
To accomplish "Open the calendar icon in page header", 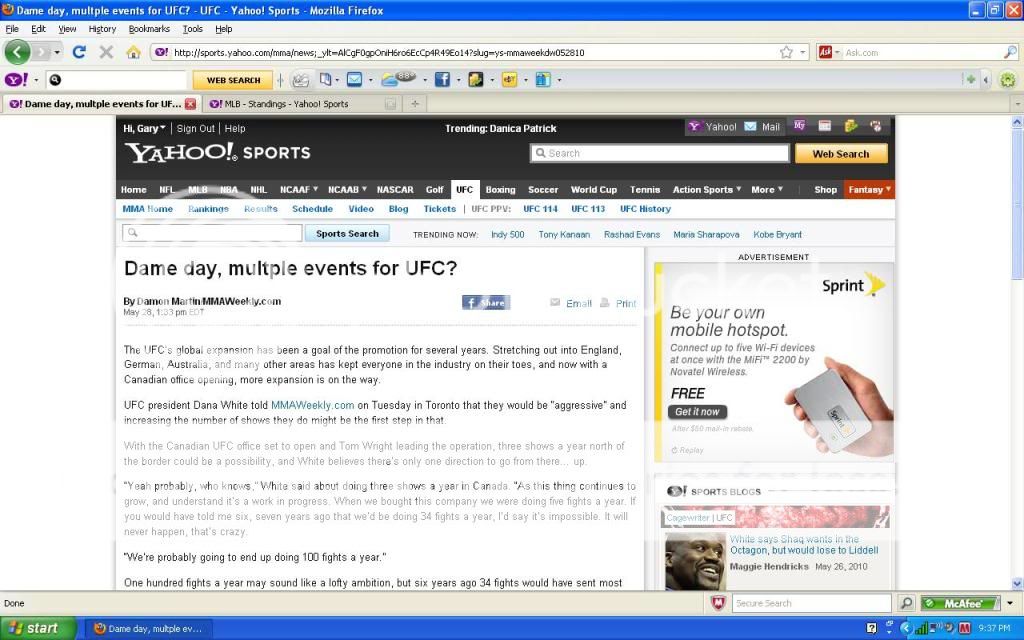I will pos(825,126).
